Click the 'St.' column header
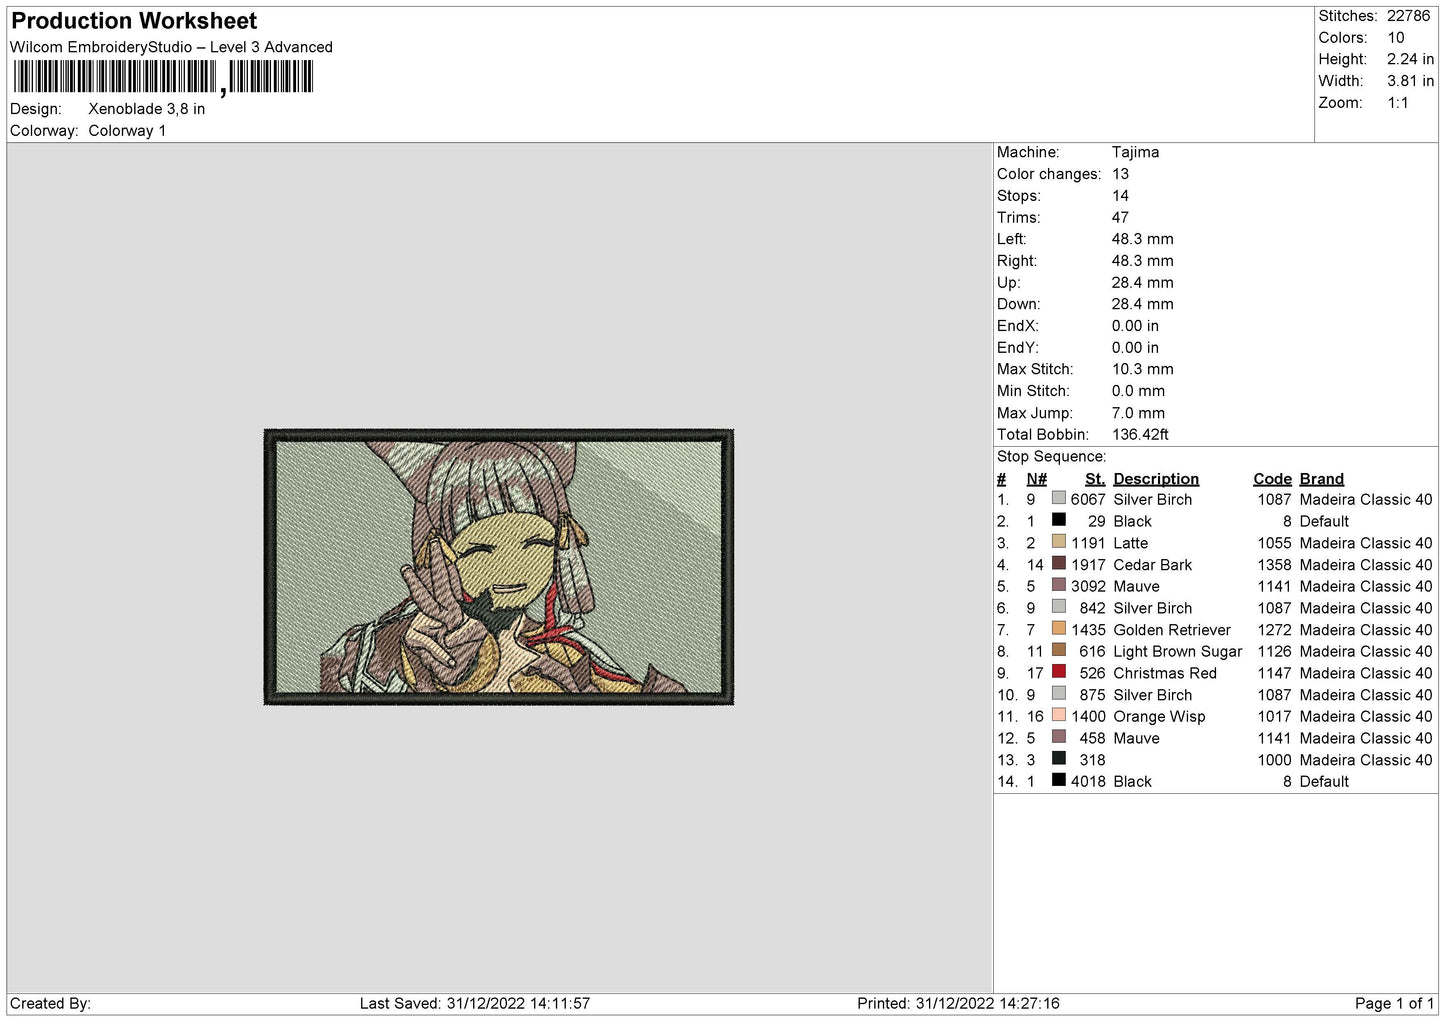This screenshot has width=1445, height=1021. tap(1095, 479)
